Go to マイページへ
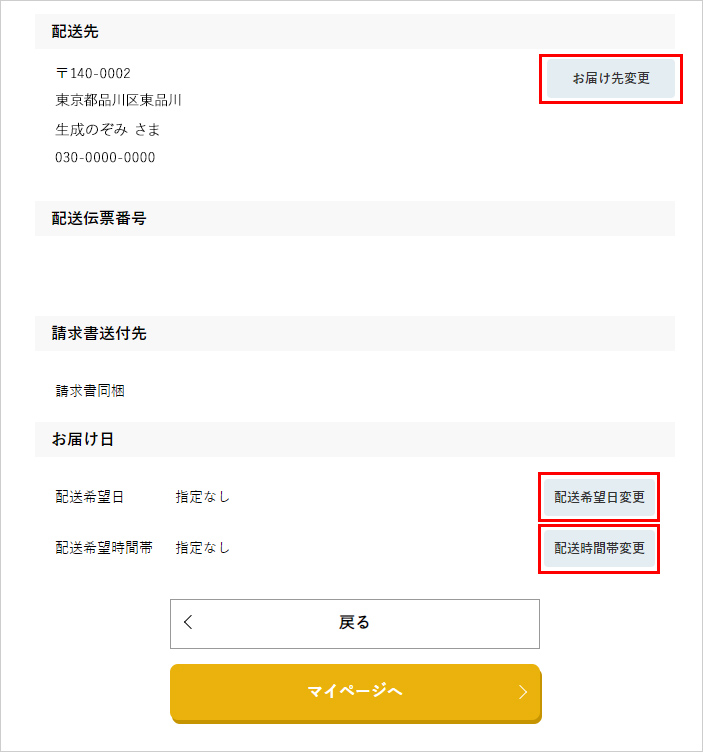Screen dimensions: 703x752 point(356,693)
